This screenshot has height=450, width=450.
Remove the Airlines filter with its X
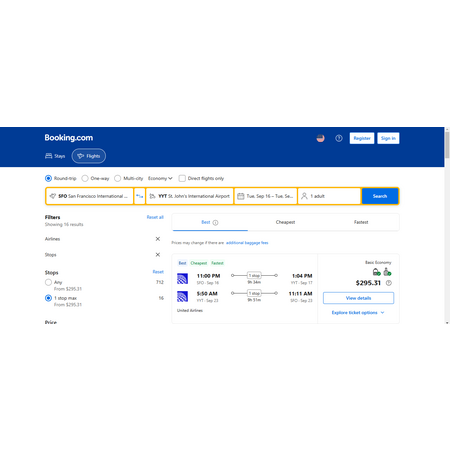158,239
